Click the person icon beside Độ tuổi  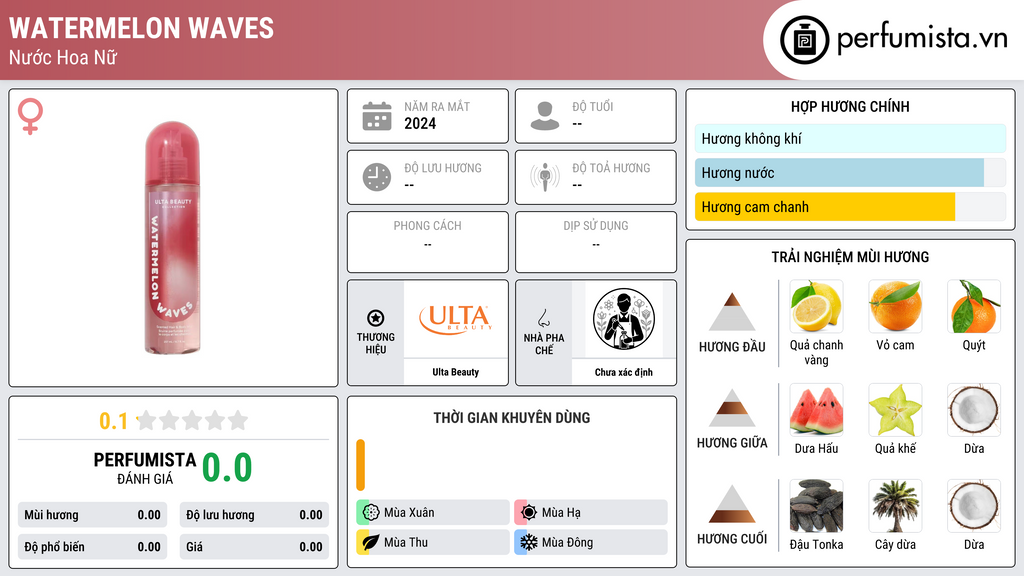(545, 116)
